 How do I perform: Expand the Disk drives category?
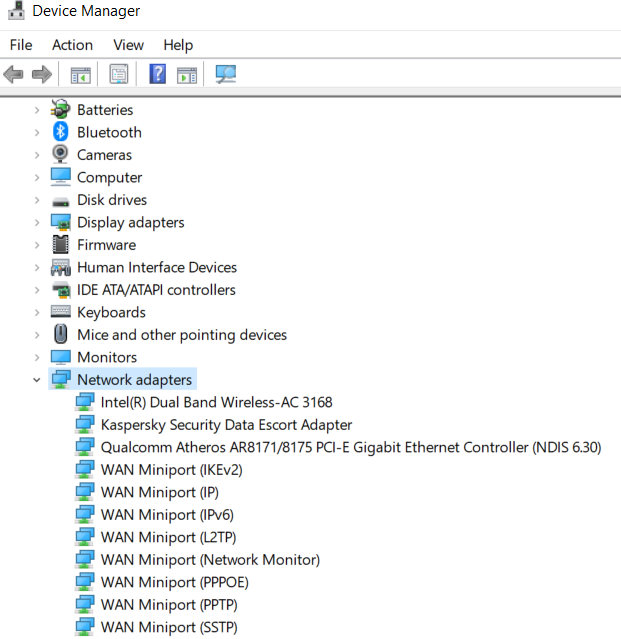click(x=37, y=200)
